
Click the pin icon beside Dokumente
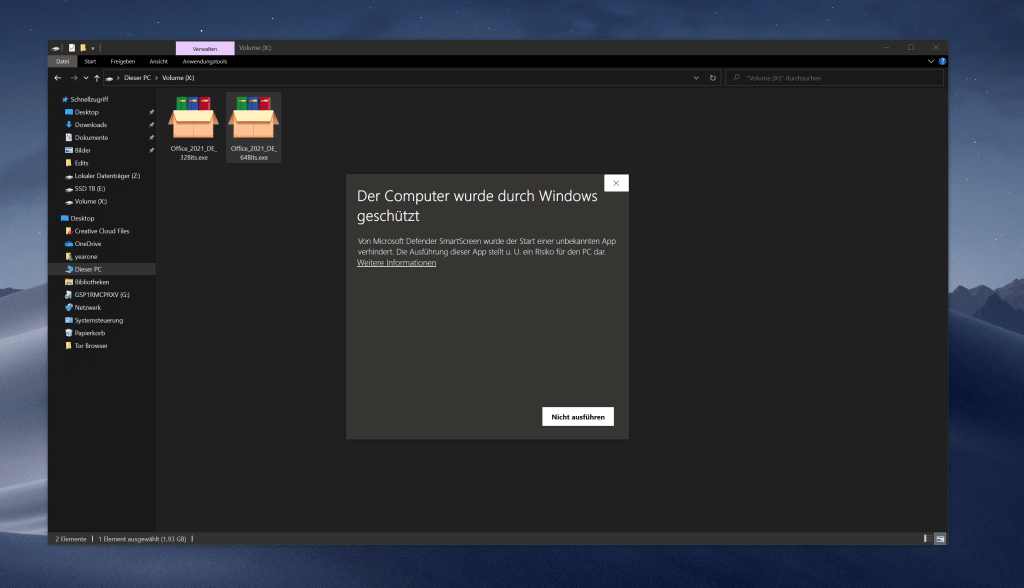[152, 138]
